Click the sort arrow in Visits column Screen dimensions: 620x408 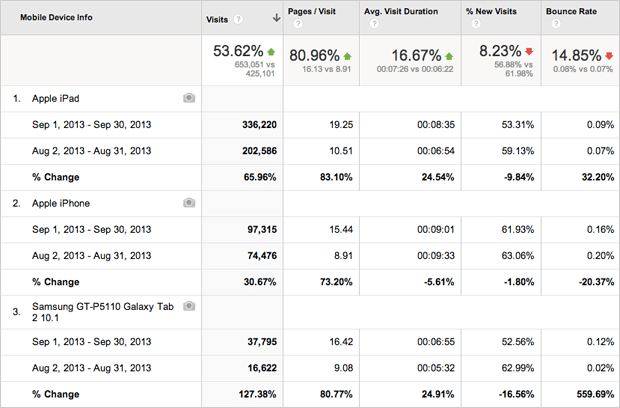click(x=275, y=18)
